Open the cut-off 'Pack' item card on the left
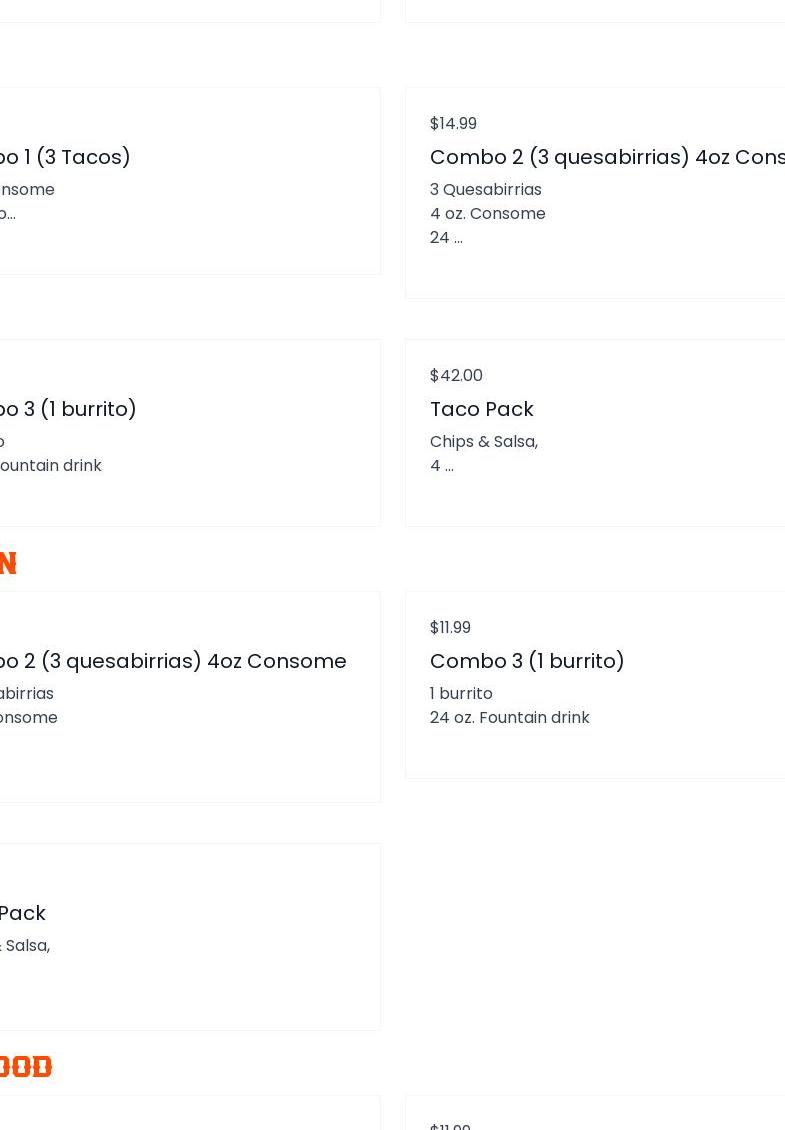Viewport: 785px width, 1130px height. point(22,913)
